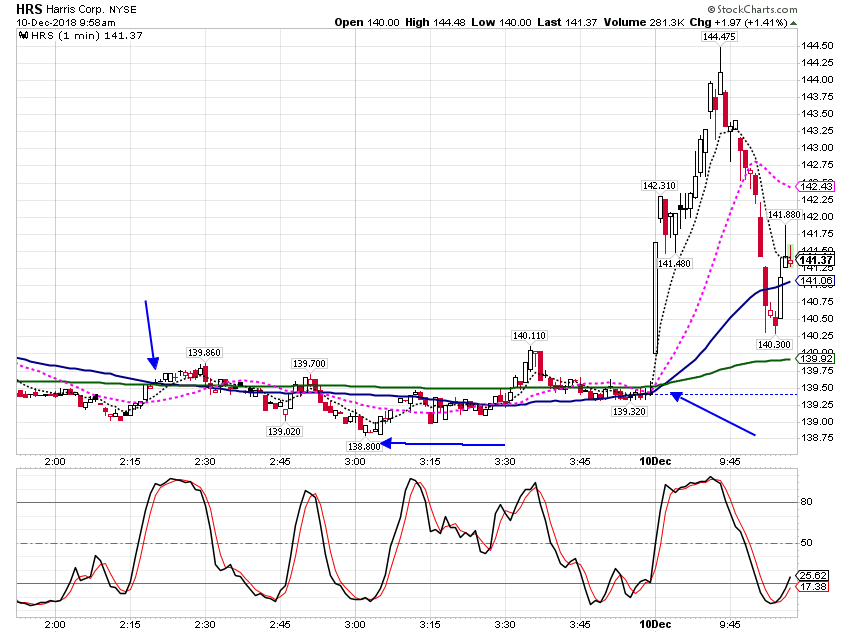Image resolution: width=850 pixels, height=633 pixels.
Task: Click the 139.860 price label
Action: [204, 352]
